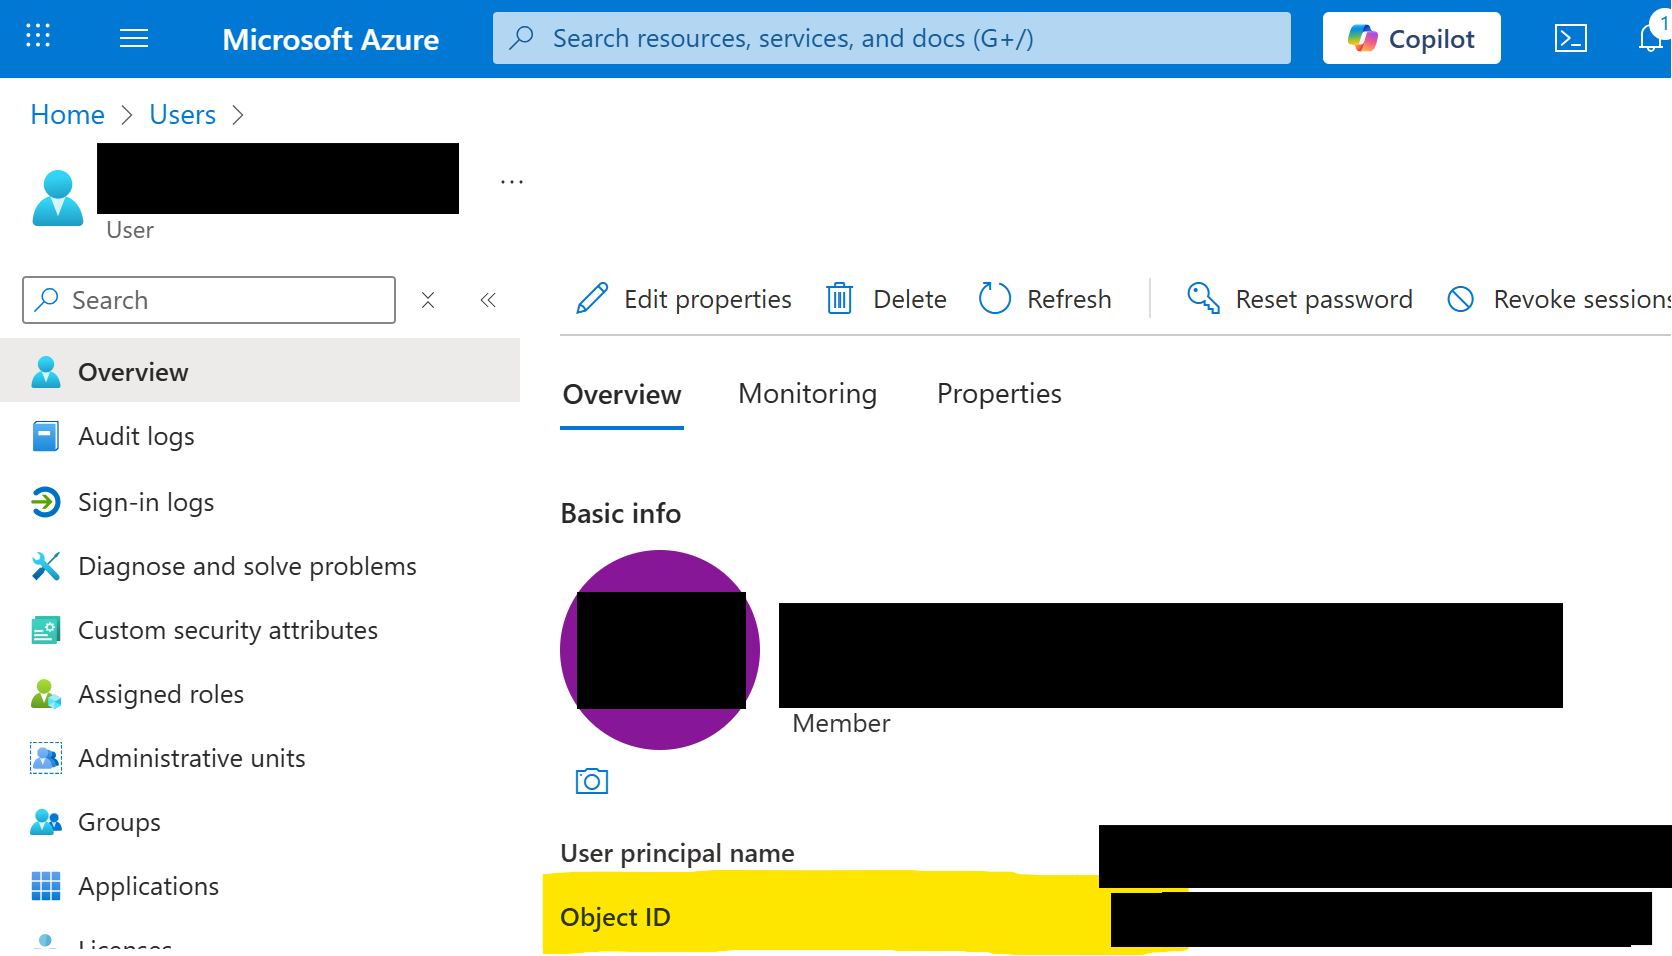Click the camera icon to change profile photo
The image size is (1672, 956).
click(591, 781)
